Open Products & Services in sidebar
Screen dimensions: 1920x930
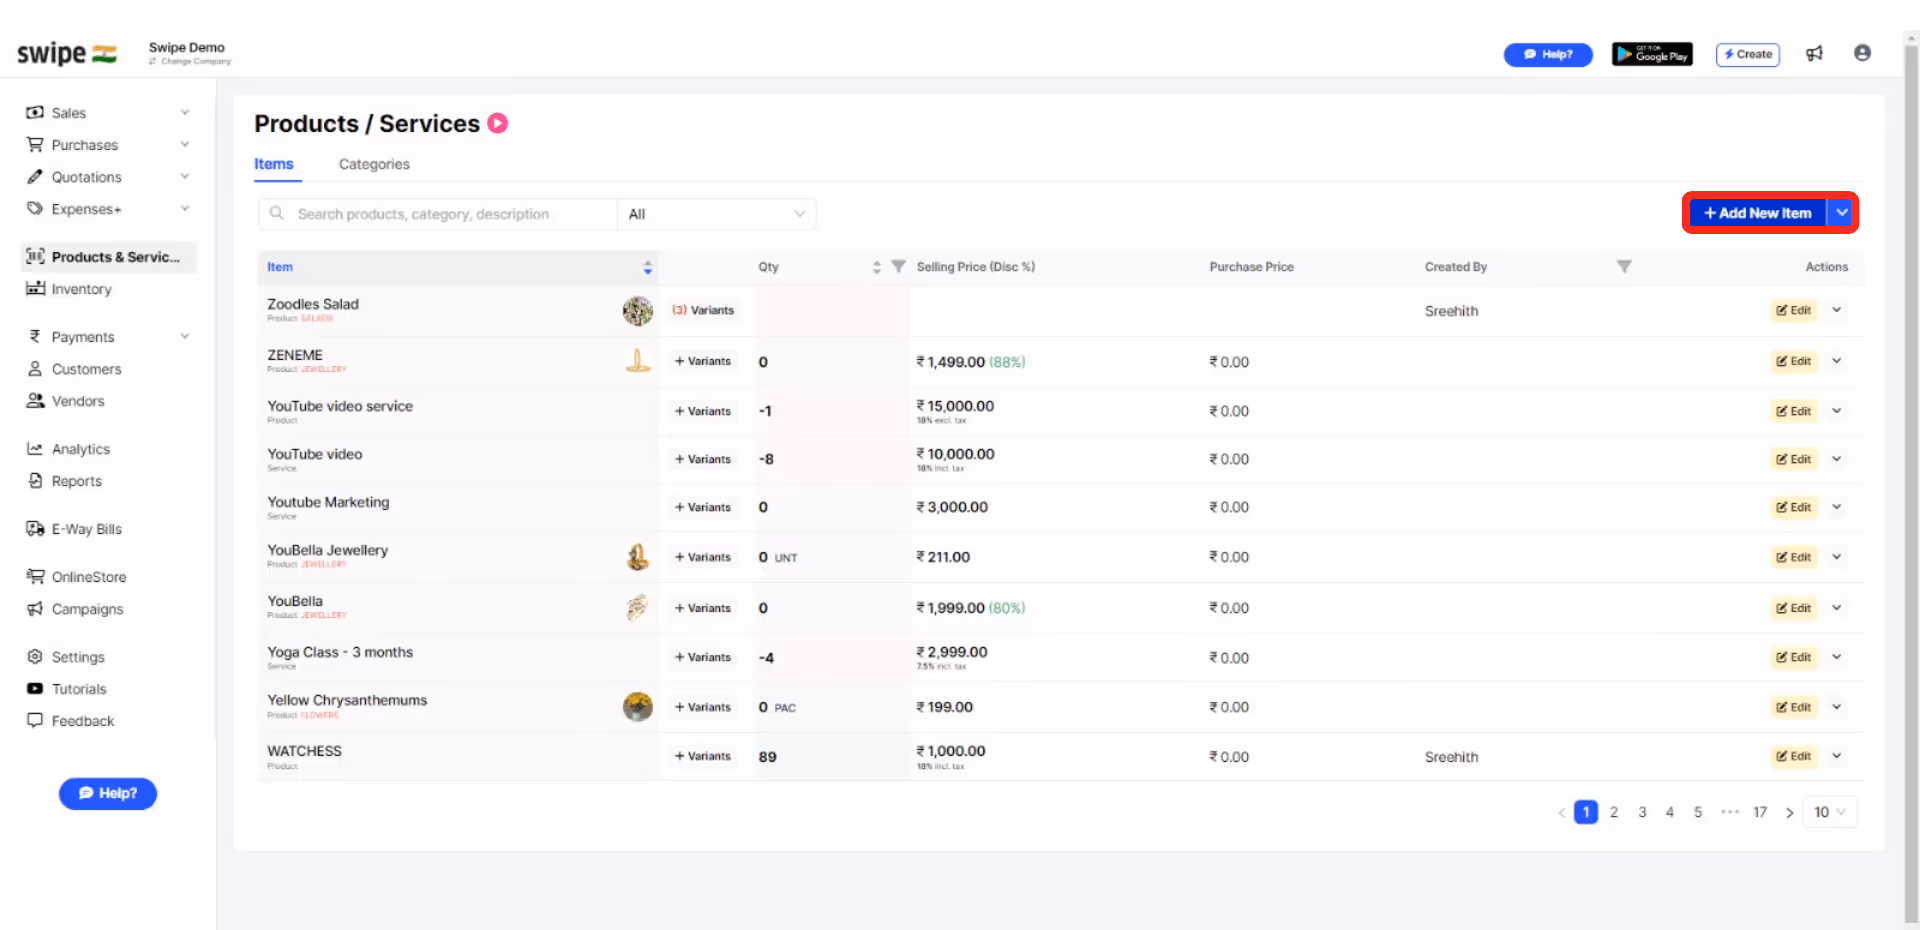coord(108,257)
